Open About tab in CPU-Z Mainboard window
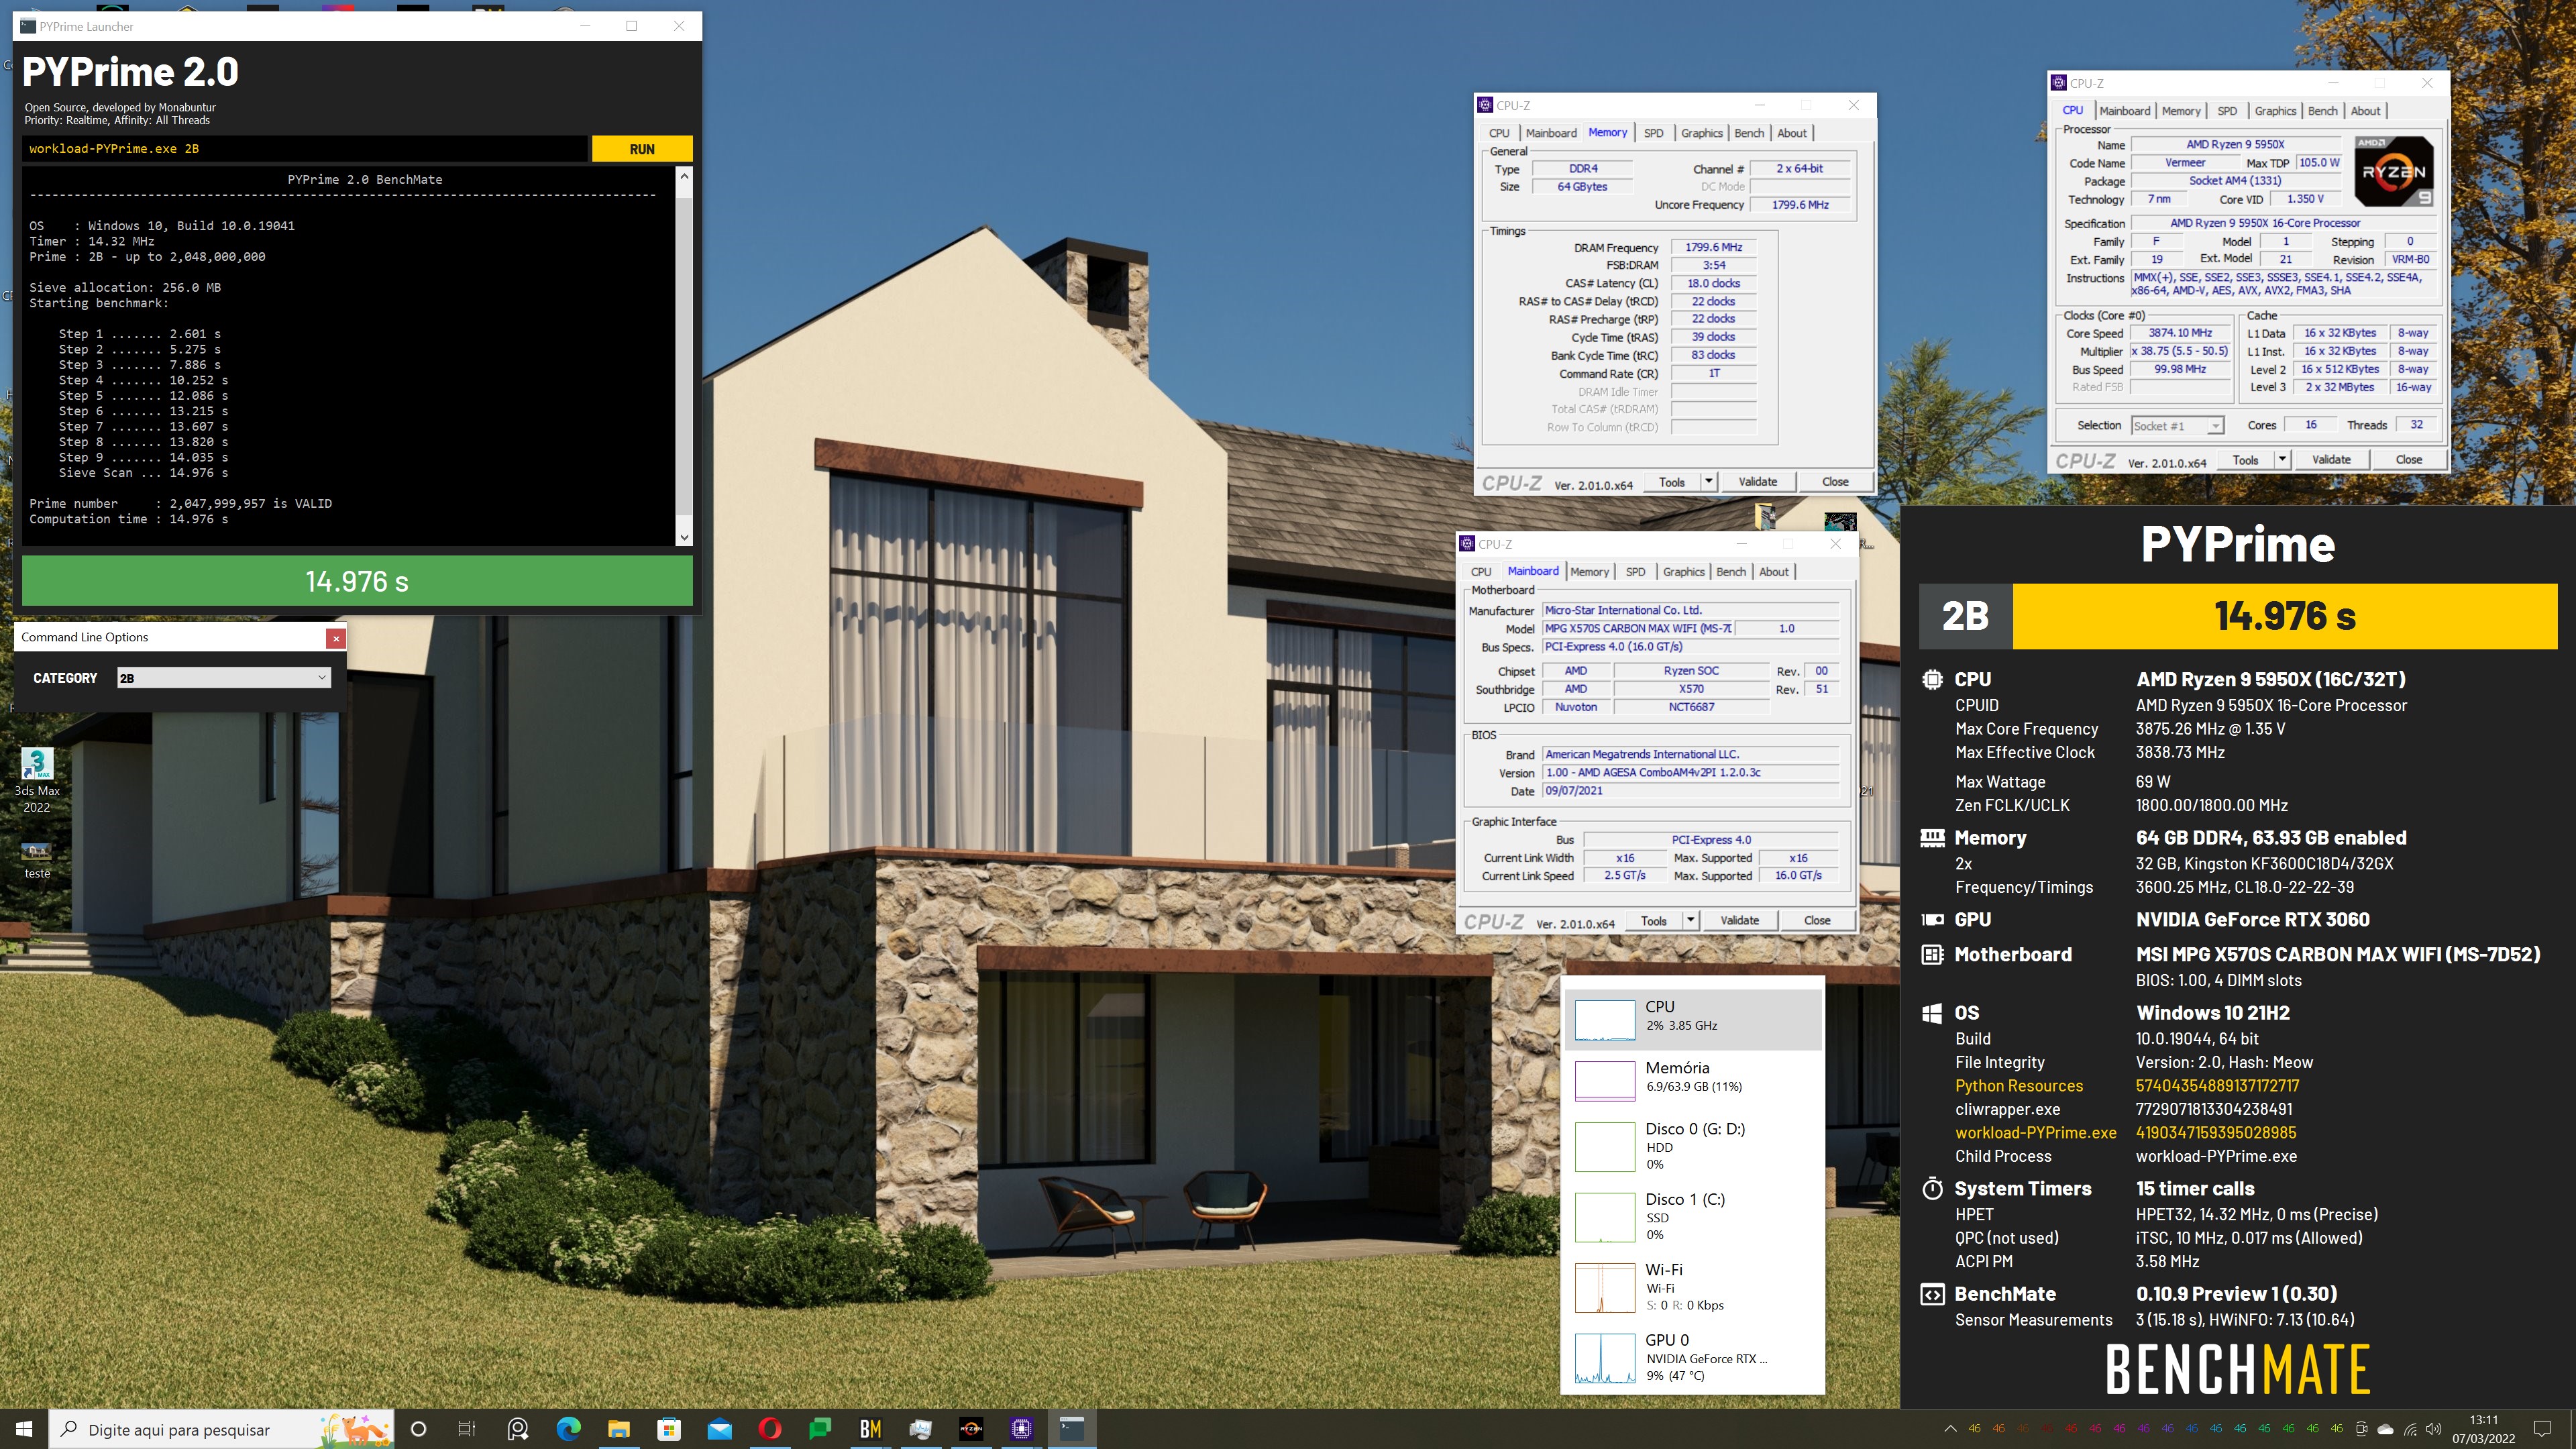The height and width of the screenshot is (1449, 2576). [1774, 572]
